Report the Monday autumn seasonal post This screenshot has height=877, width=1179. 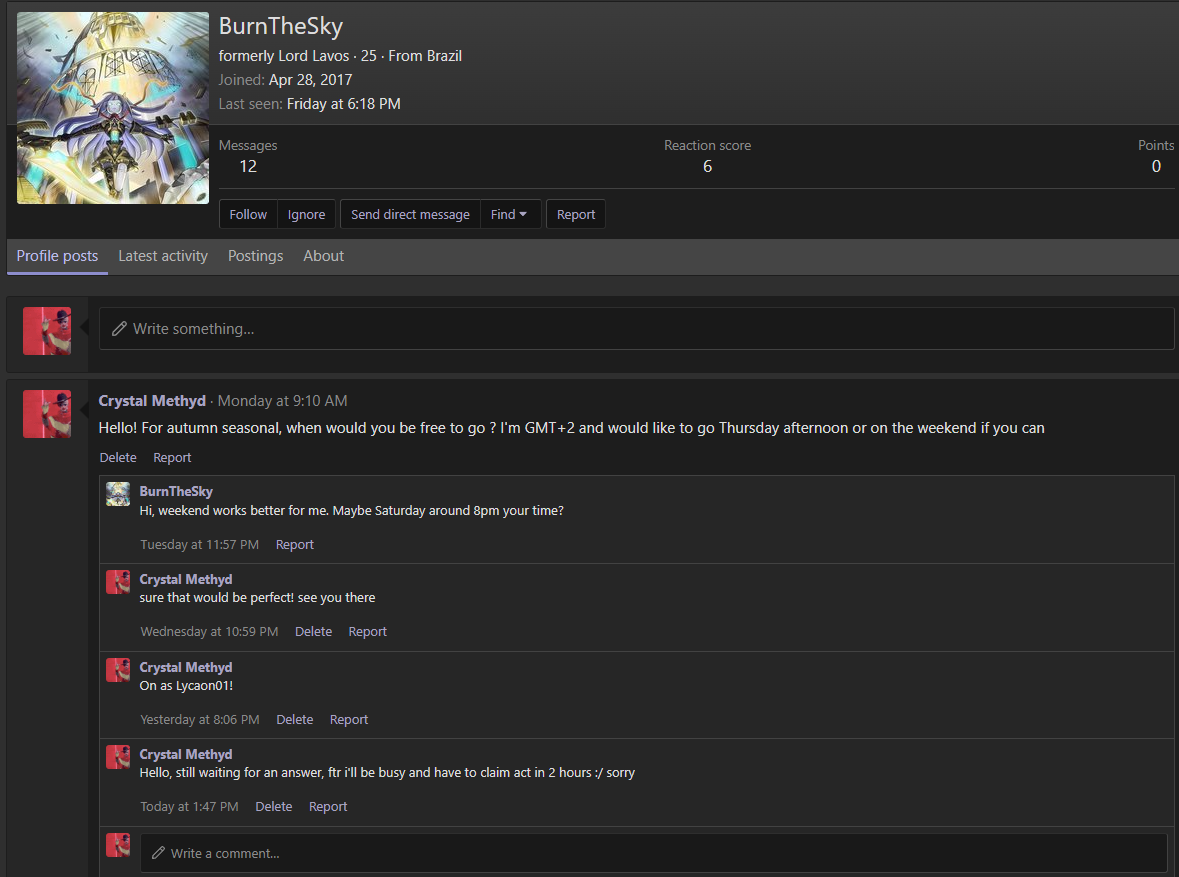point(172,457)
